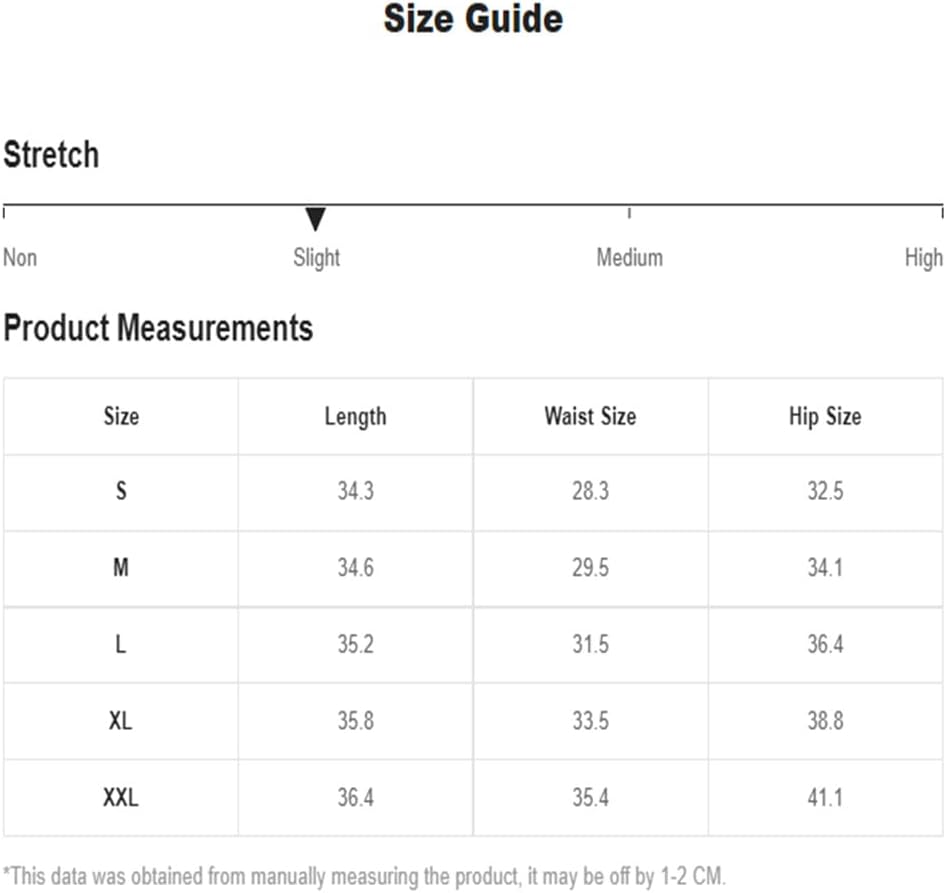Select the XL size row label
This screenshot has height=893, width=946.
coord(121,720)
